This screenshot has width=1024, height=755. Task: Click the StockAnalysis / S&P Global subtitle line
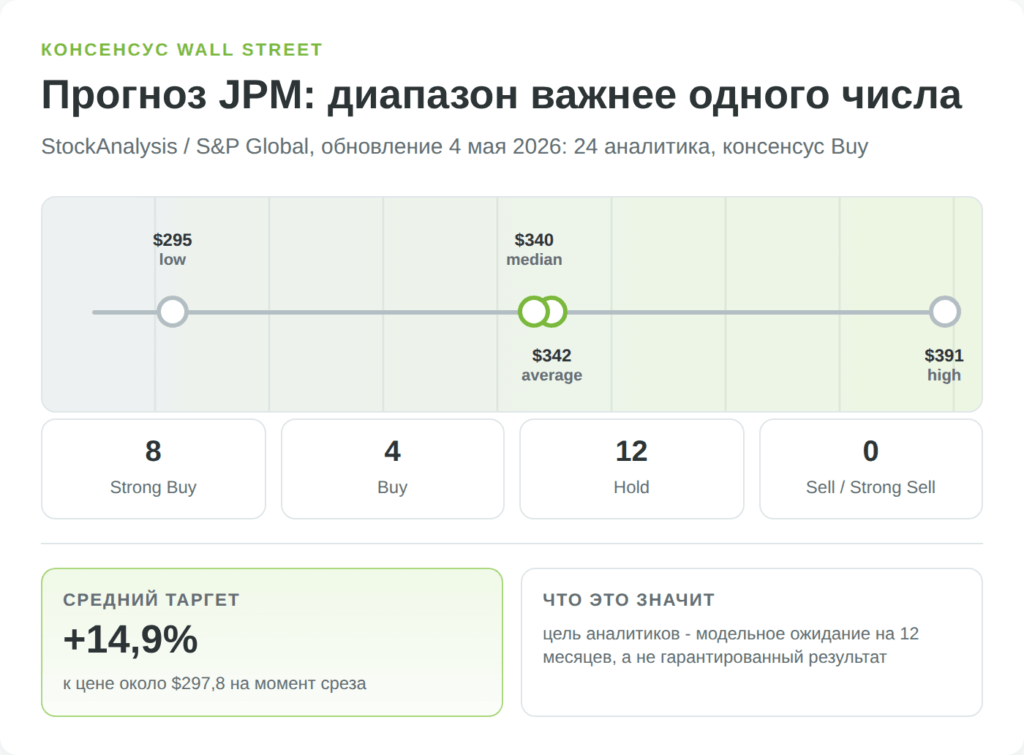point(455,146)
